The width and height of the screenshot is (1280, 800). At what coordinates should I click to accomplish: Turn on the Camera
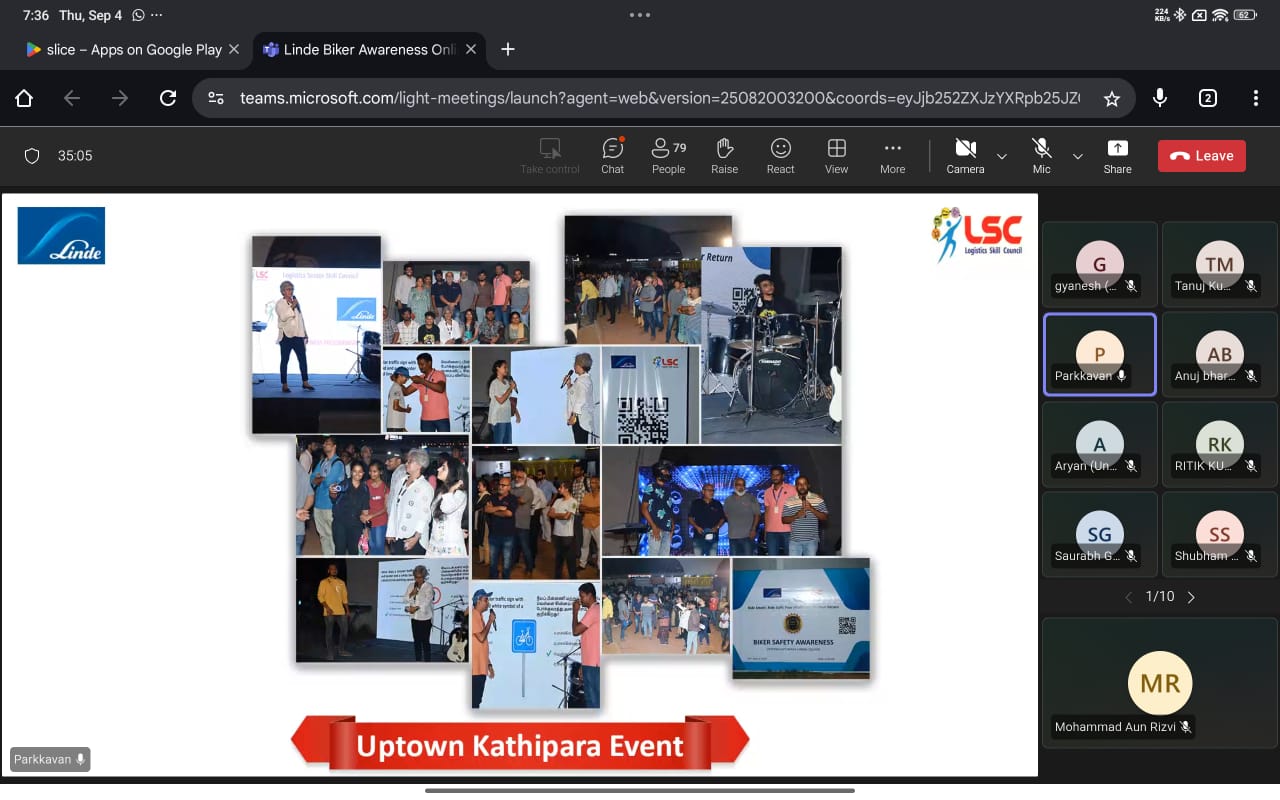(965, 155)
